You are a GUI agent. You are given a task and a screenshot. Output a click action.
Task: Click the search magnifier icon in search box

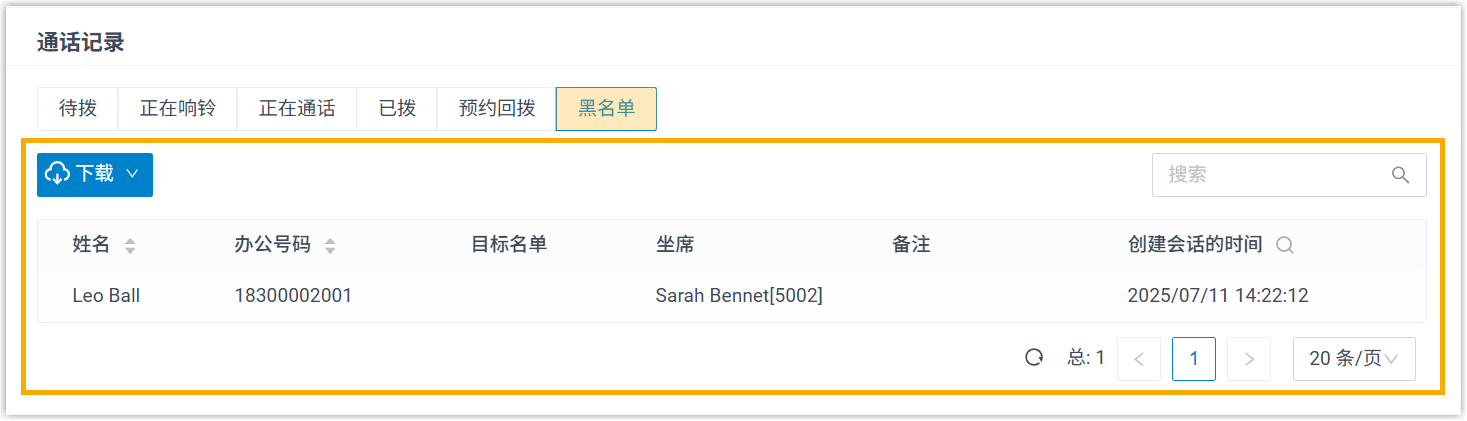tap(1400, 175)
